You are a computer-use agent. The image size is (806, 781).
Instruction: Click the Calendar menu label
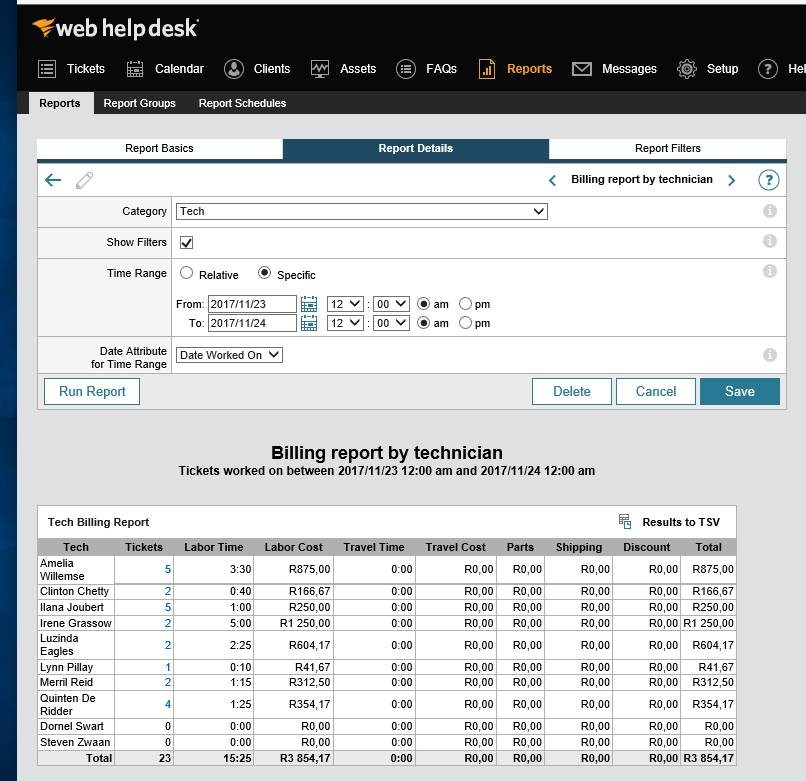pyautogui.click(x=179, y=69)
